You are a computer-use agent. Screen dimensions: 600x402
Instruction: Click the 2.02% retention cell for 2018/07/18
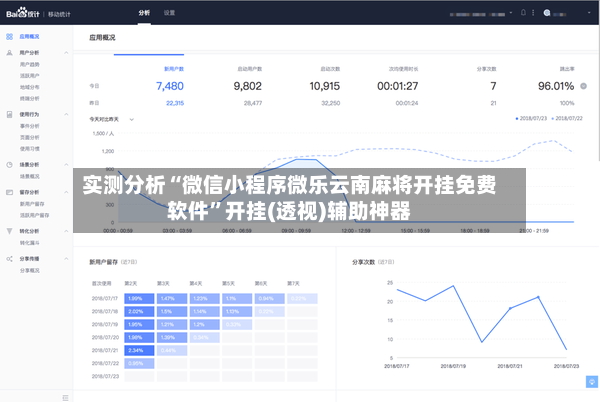tap(139, 311)
